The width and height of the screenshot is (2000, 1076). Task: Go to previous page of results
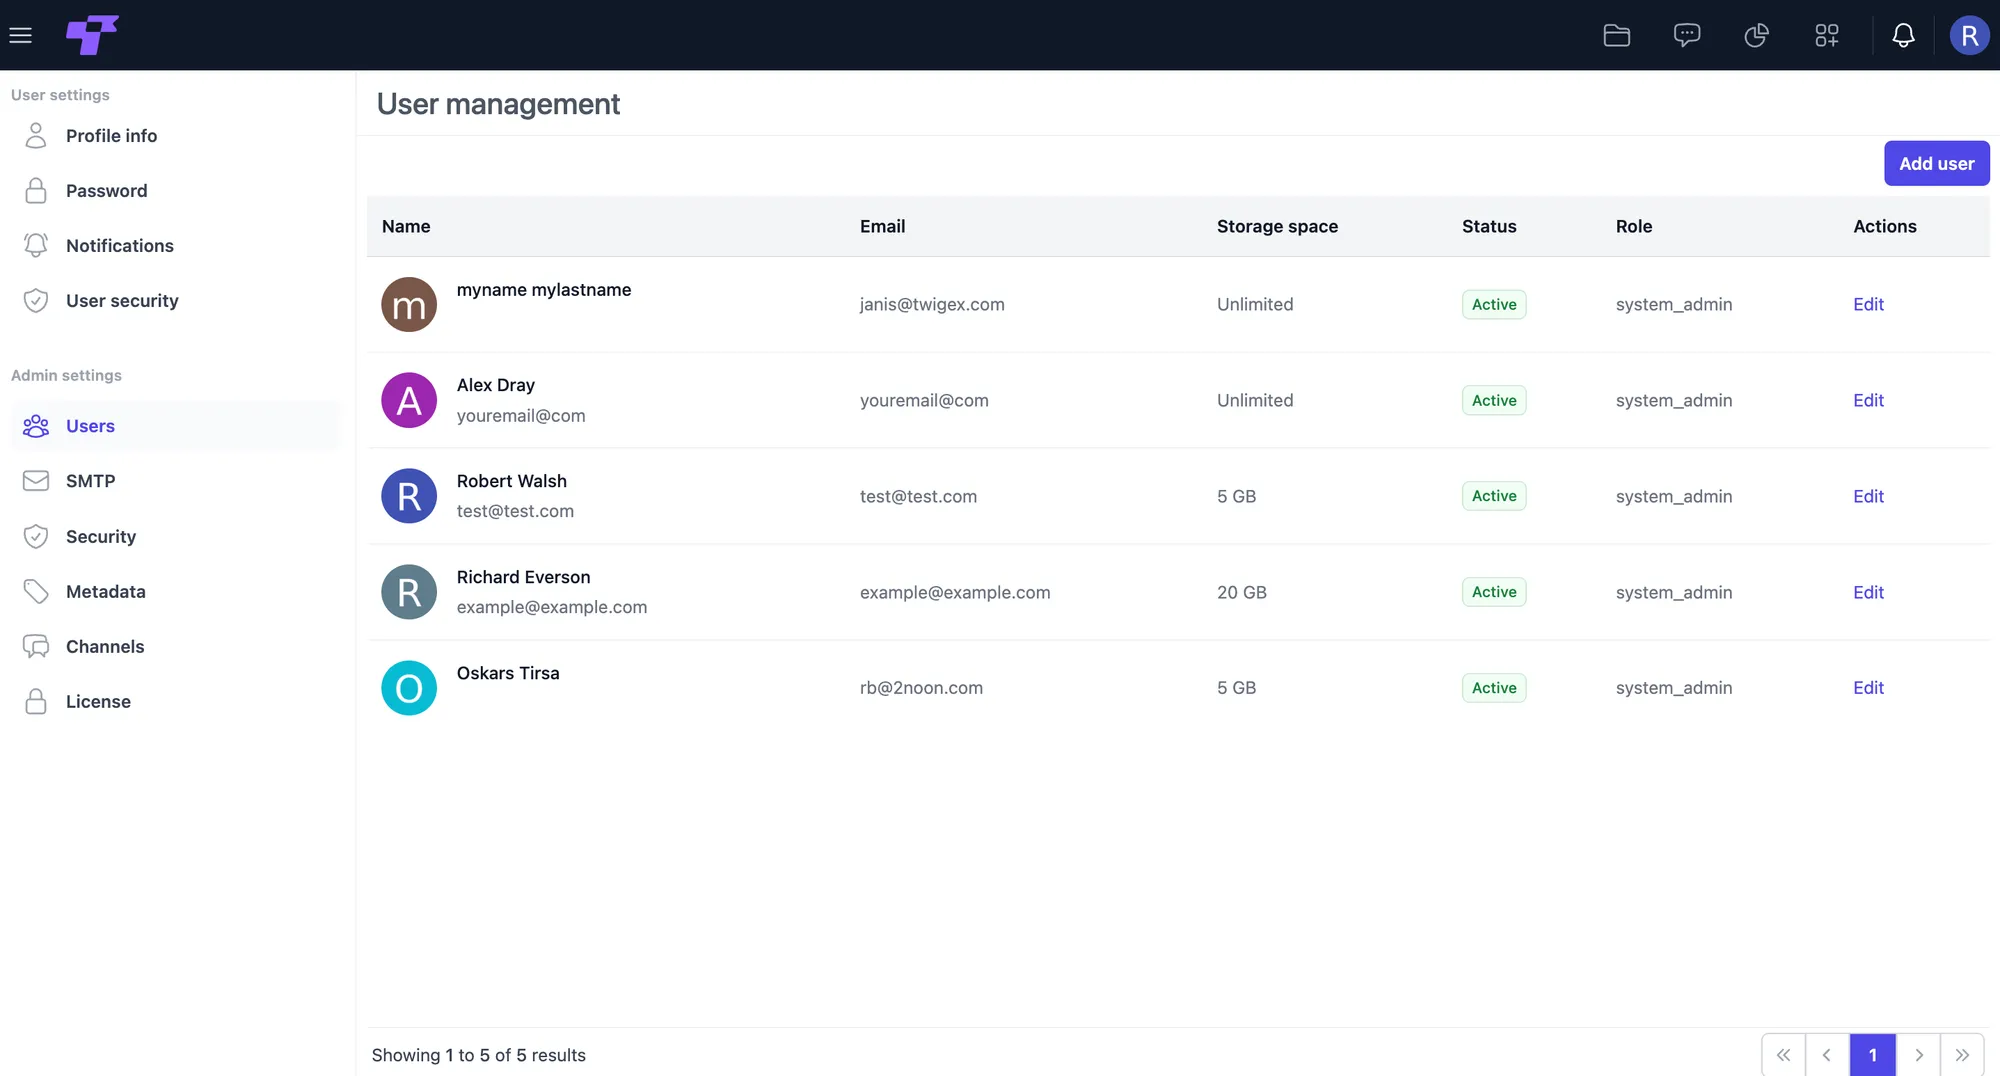pyautogui.click(x=1827, y=1055)
